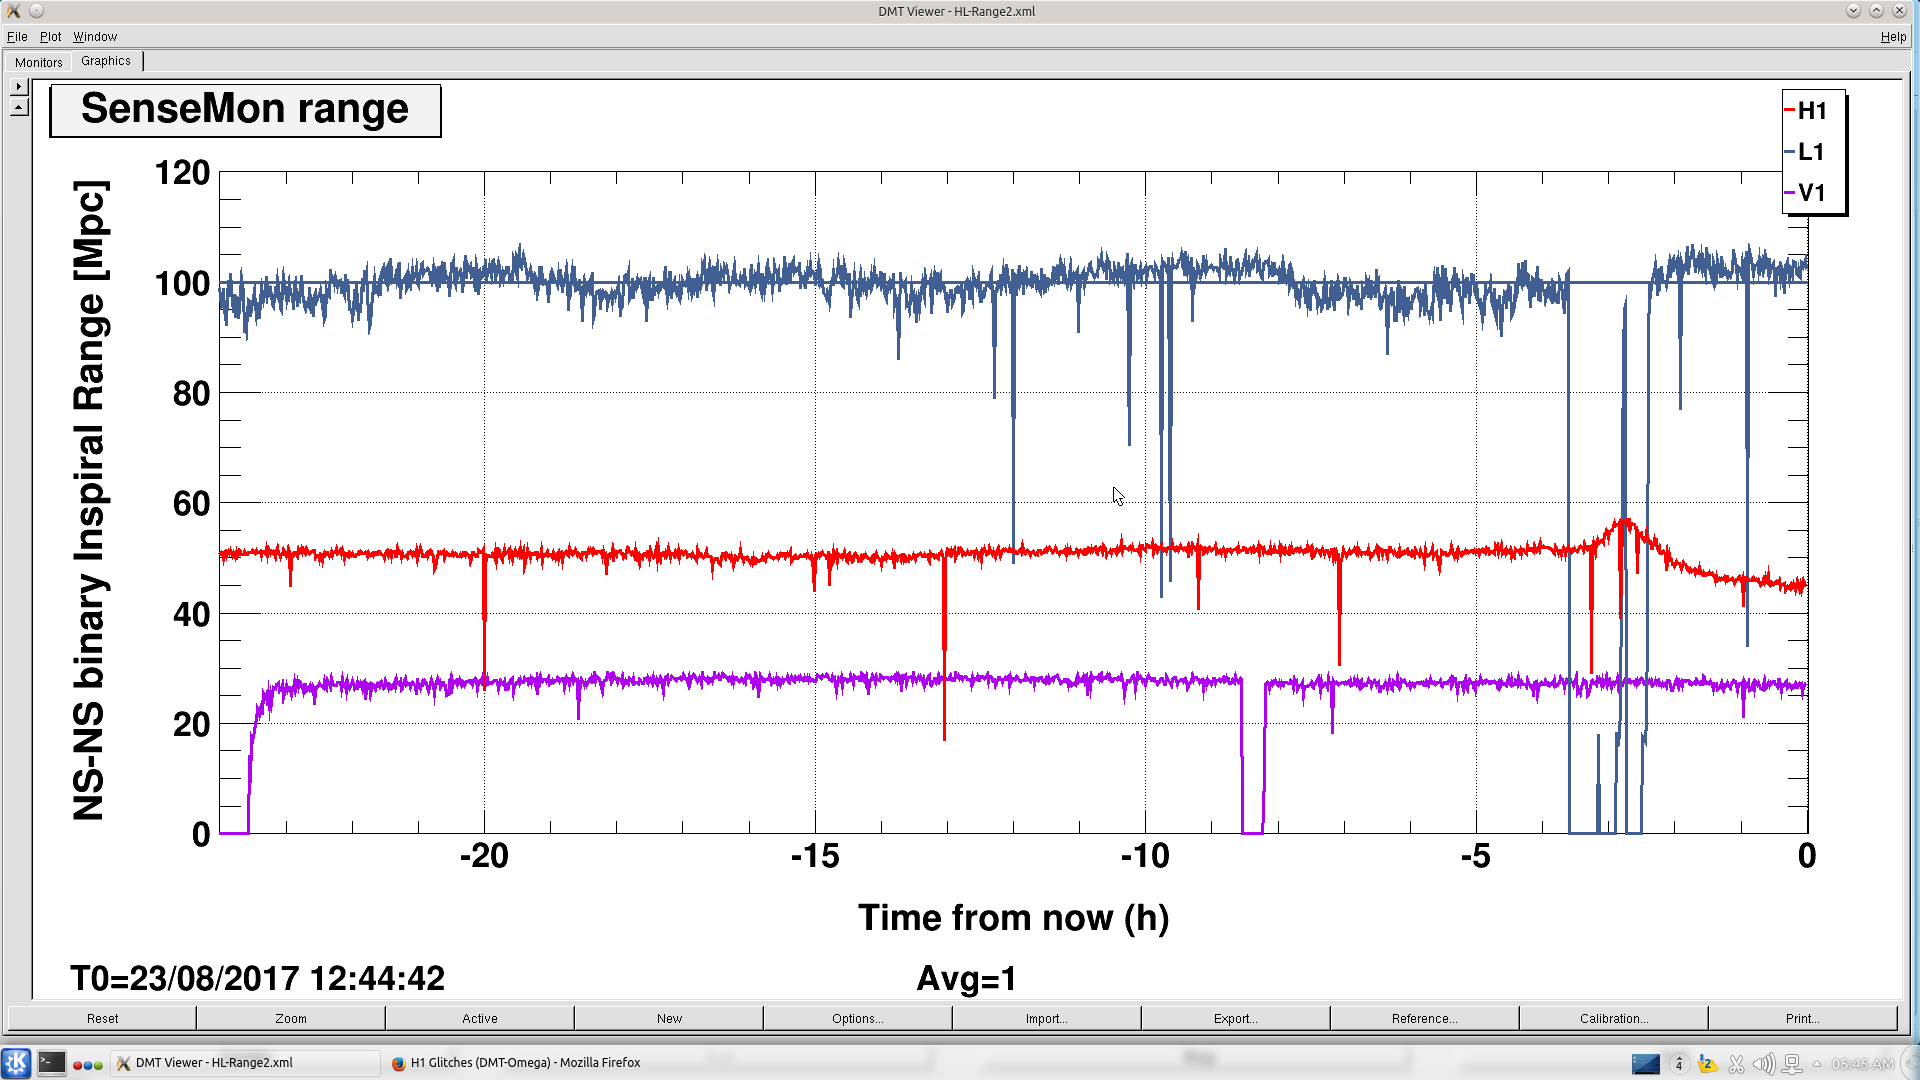Open the Reference... dialog
Viewport: 1920px width, 1080px height.
click(1425, 1018)
